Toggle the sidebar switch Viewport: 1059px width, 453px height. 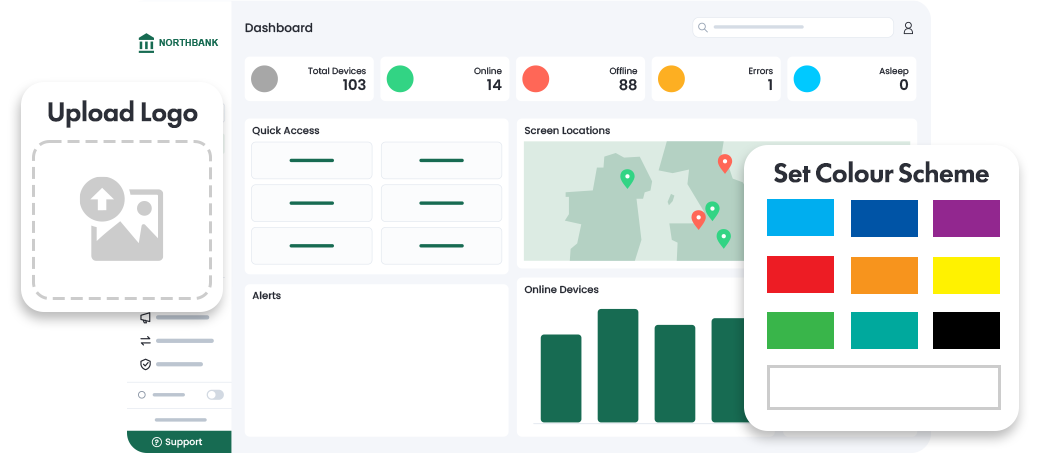pyautogui.click(x=215, y=395)
